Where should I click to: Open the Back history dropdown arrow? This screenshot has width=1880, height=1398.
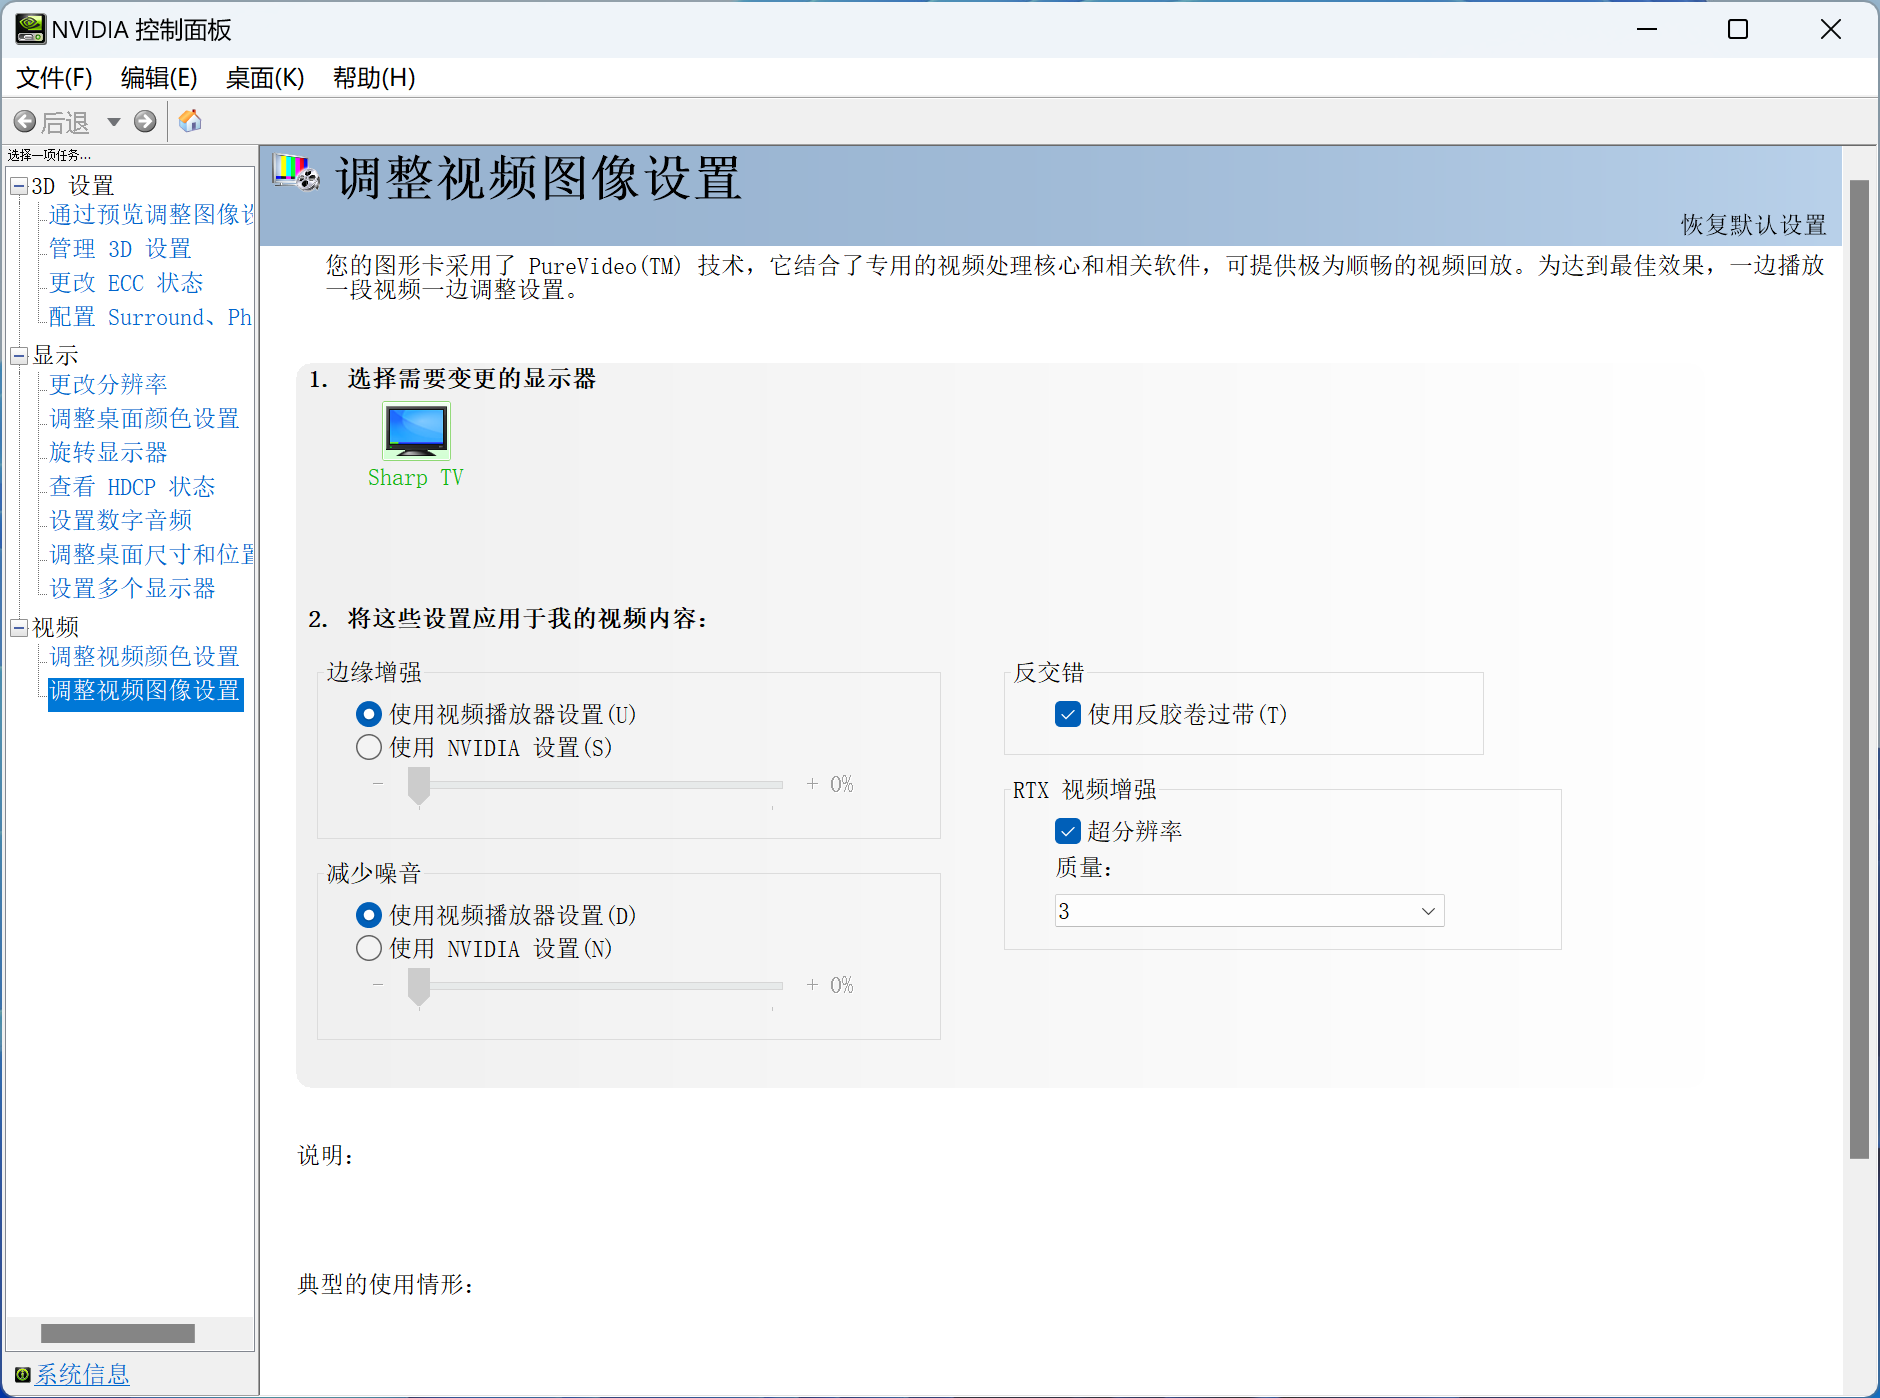tap(114, 122)
